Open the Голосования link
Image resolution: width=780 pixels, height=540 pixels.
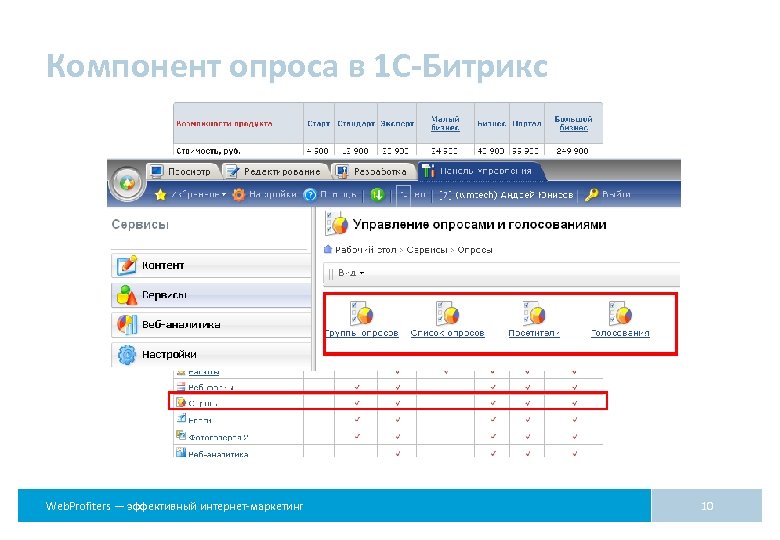pos(620,333)
